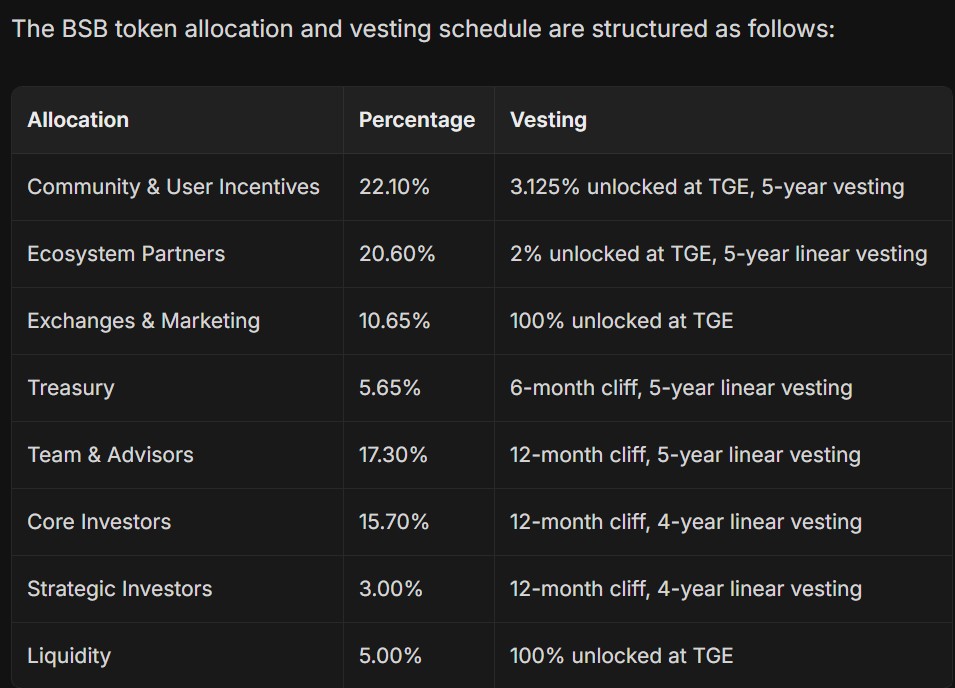Viewport: 955px width, 688px height.
Task: Click the Ecosystem Partners row label
Action: point(126,254)
